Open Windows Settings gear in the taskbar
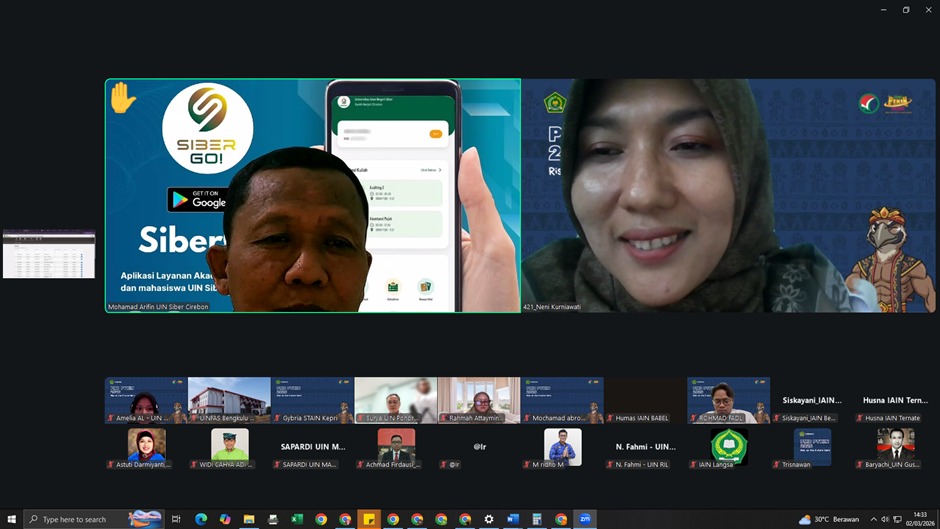This screenshot has width=940, height=529. tap(489, 519)
